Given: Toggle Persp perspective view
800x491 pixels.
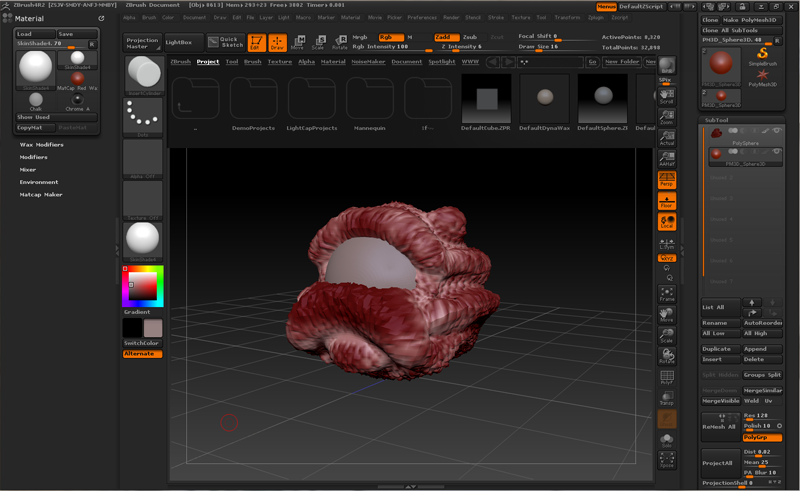Looking at the screenshot, I should (x=667, y=179).
